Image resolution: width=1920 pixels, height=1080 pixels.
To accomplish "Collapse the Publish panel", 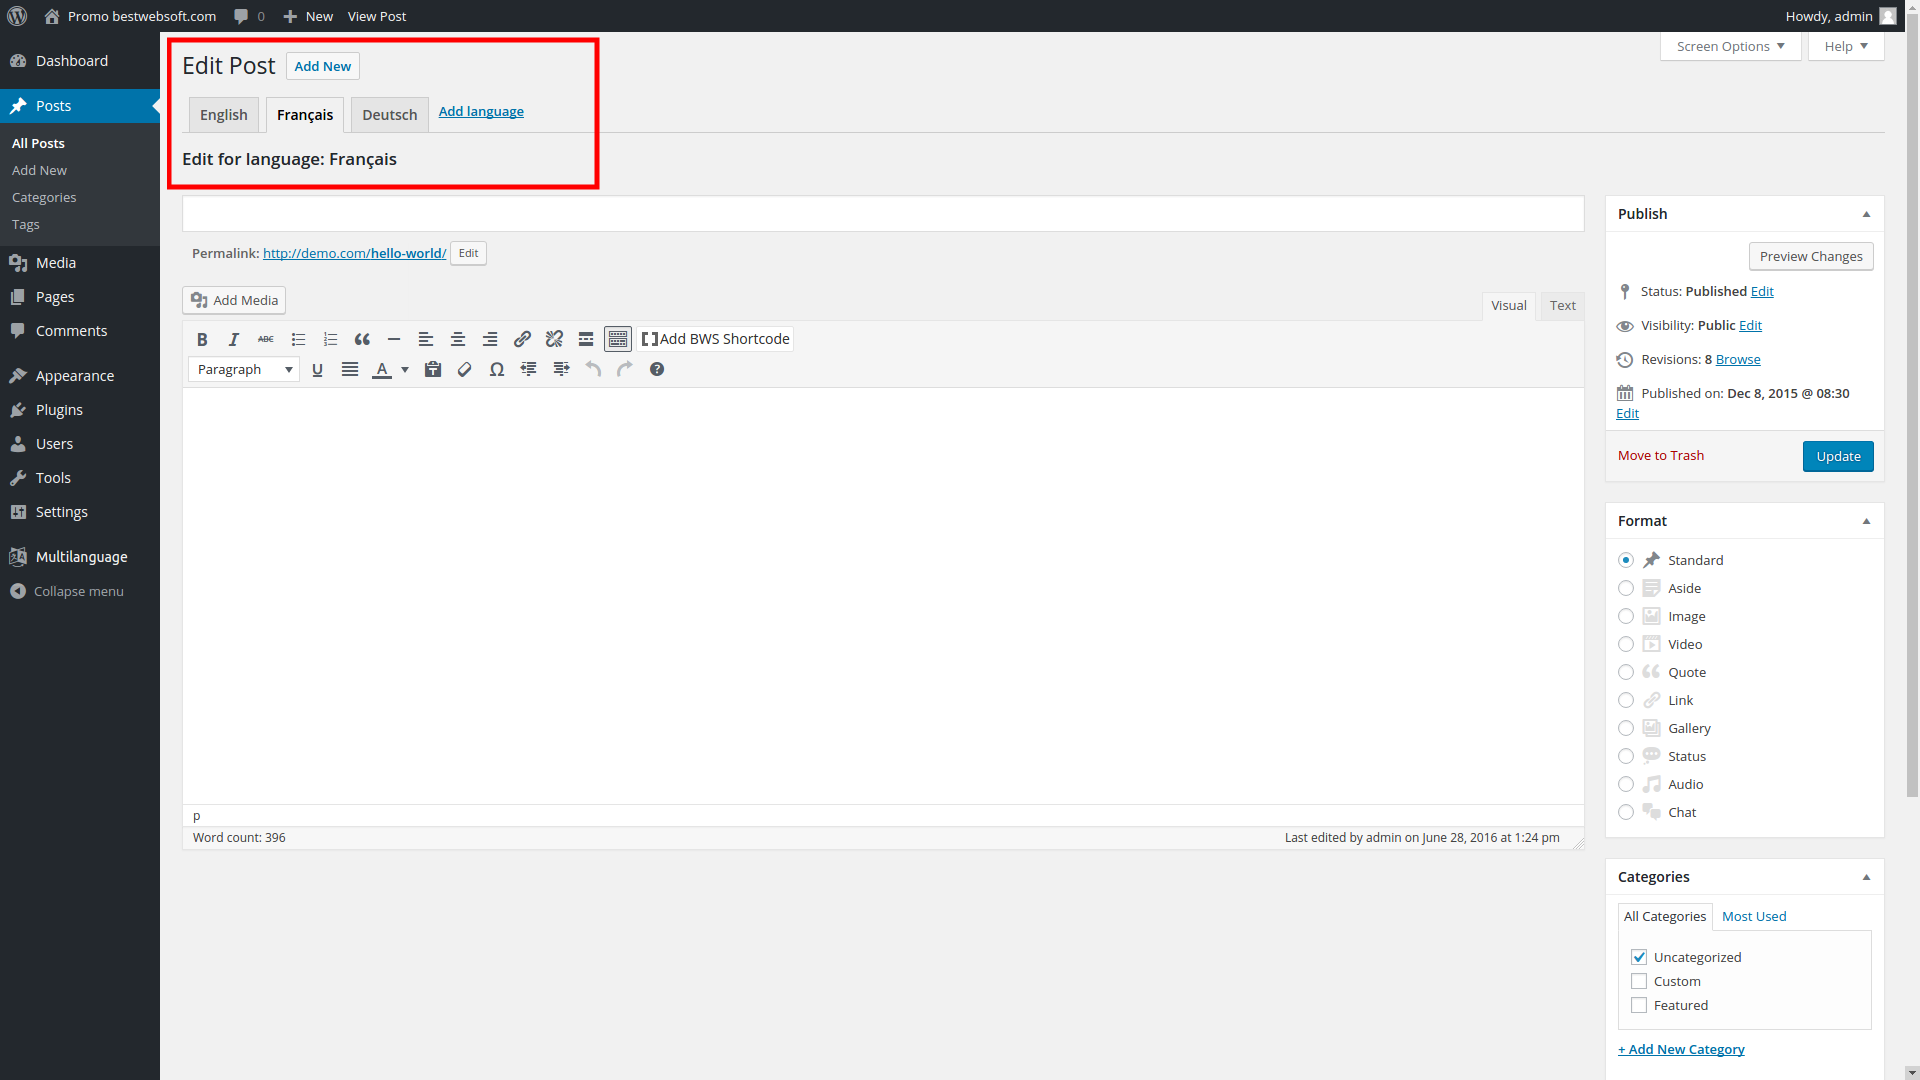I will pos(1866,214).
